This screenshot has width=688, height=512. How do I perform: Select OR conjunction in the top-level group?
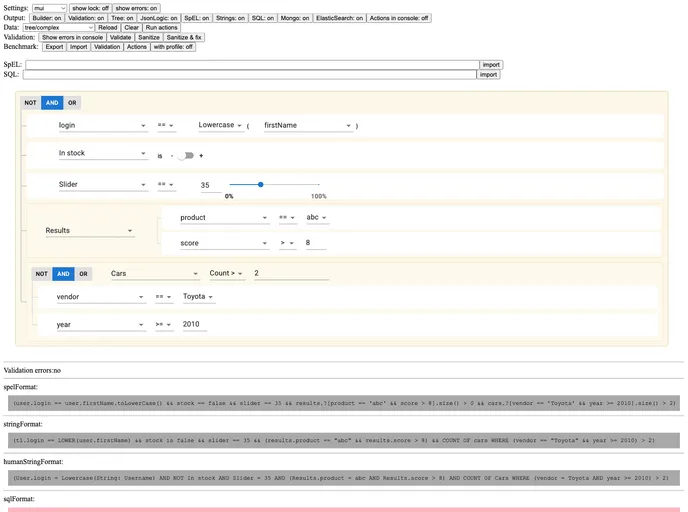point(71,102)
